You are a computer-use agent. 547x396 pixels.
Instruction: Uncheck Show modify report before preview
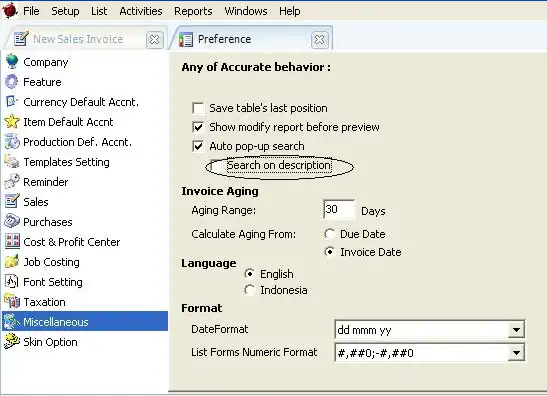click(x=198, y=127)
